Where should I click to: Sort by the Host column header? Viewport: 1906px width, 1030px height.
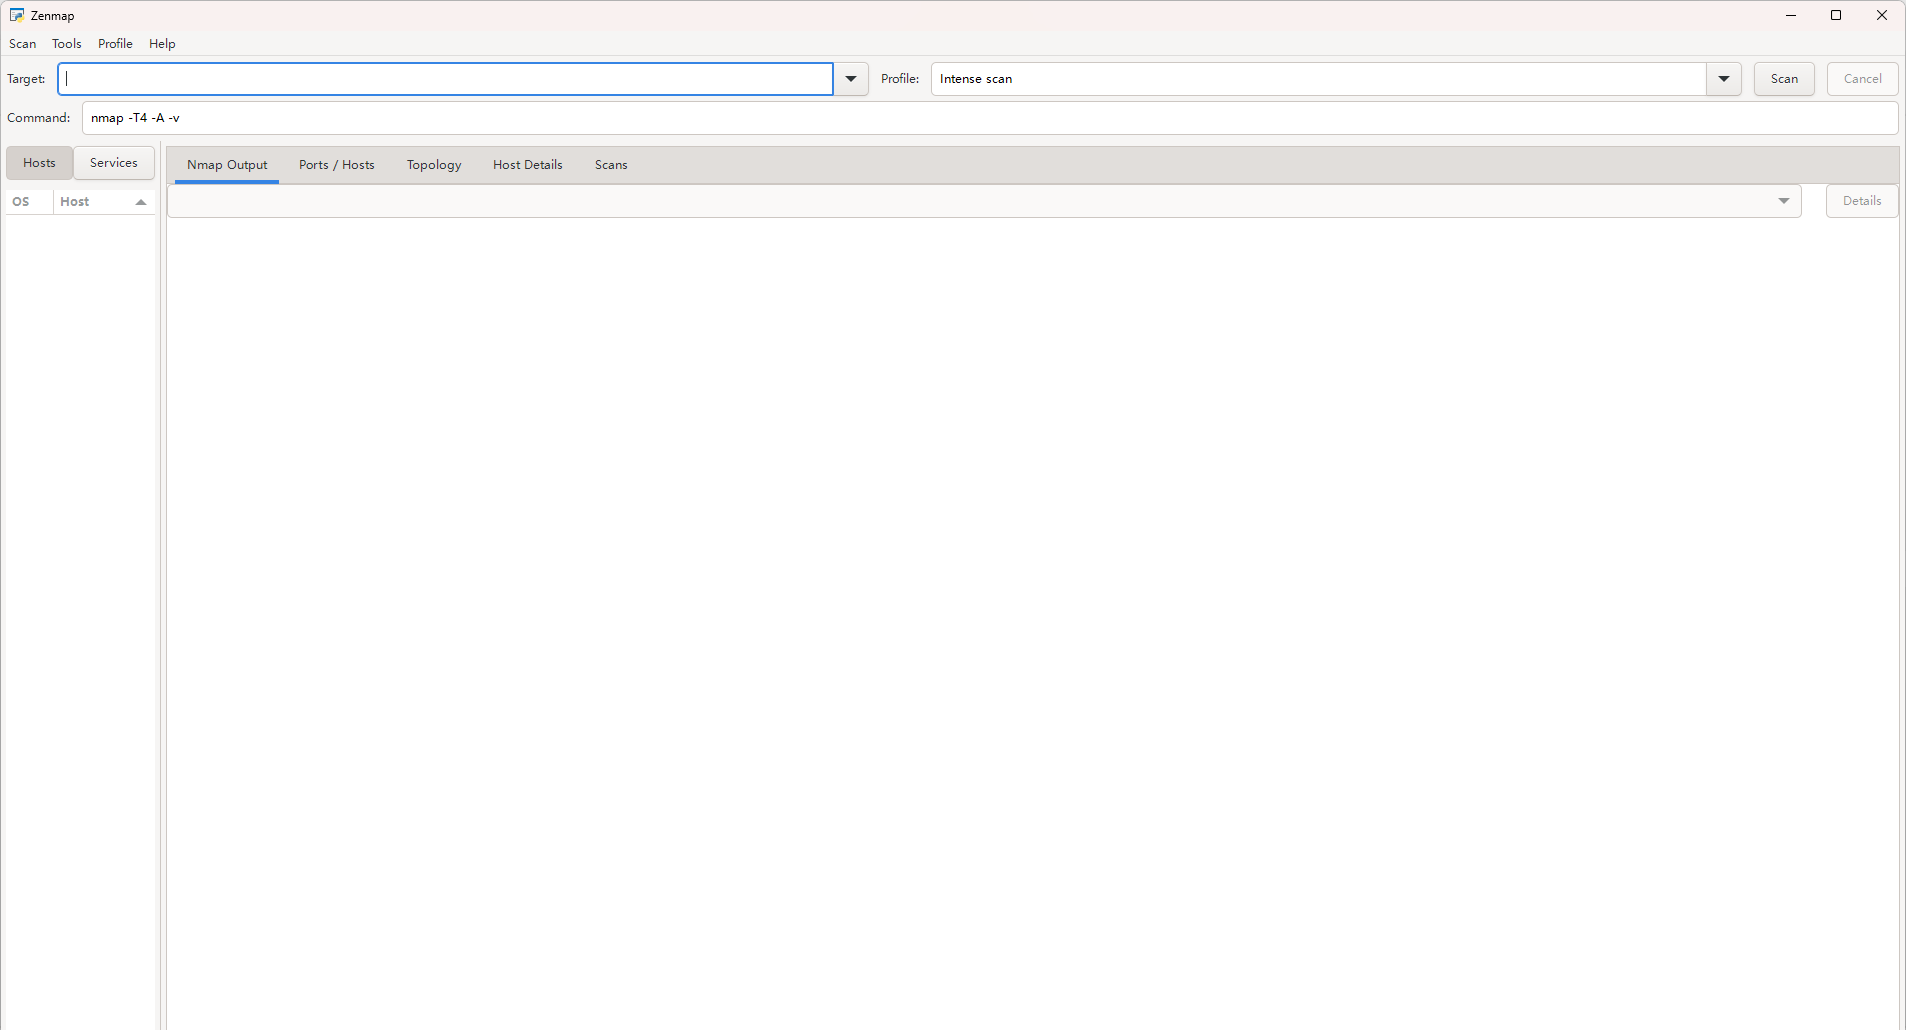pos(104,202)
